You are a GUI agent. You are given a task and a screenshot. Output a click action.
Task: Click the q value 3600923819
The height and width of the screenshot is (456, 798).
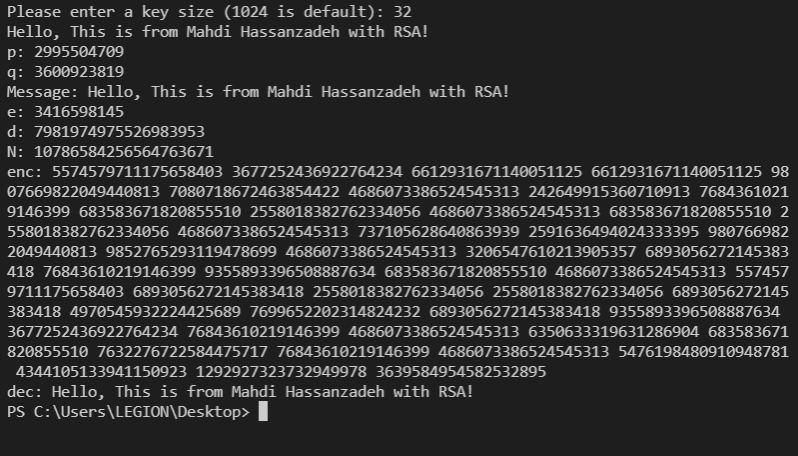coord(79,71)
